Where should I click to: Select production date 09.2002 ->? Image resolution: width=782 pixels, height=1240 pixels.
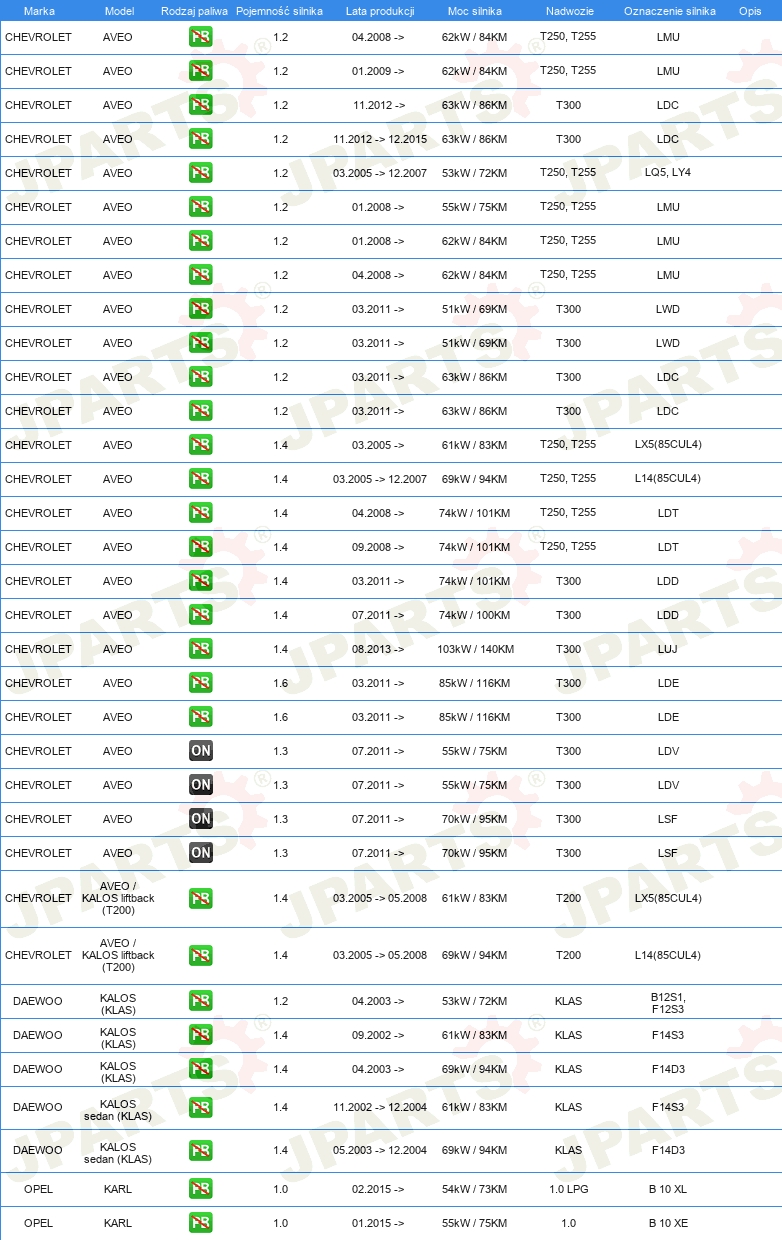click(x=378, y=1035)
